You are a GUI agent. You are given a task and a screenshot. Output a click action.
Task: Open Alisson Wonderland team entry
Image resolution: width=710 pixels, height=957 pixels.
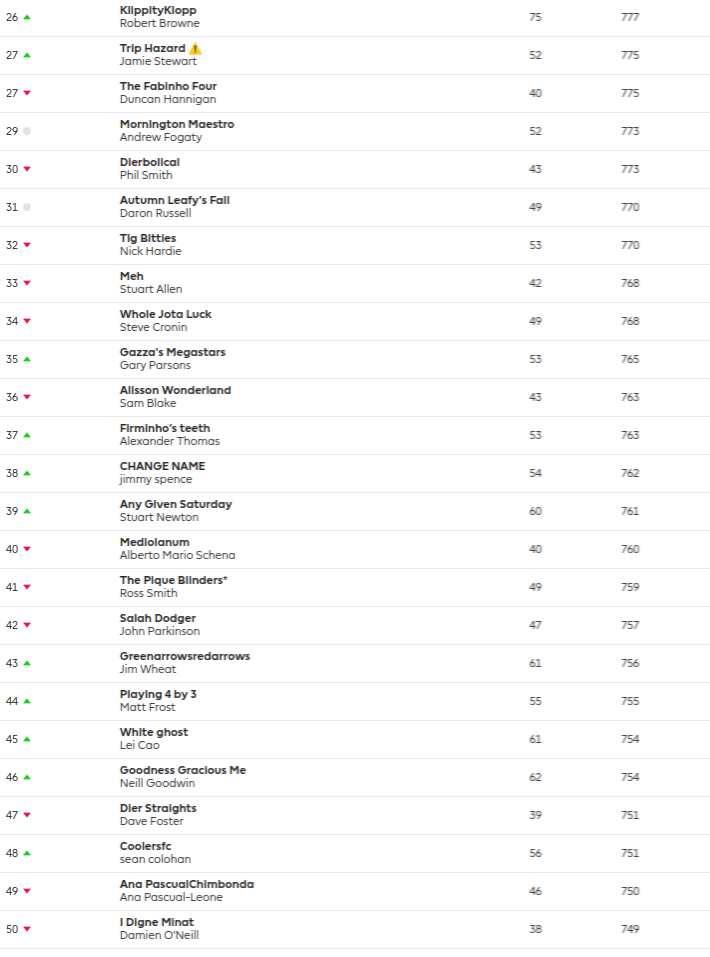click(175, 390)
